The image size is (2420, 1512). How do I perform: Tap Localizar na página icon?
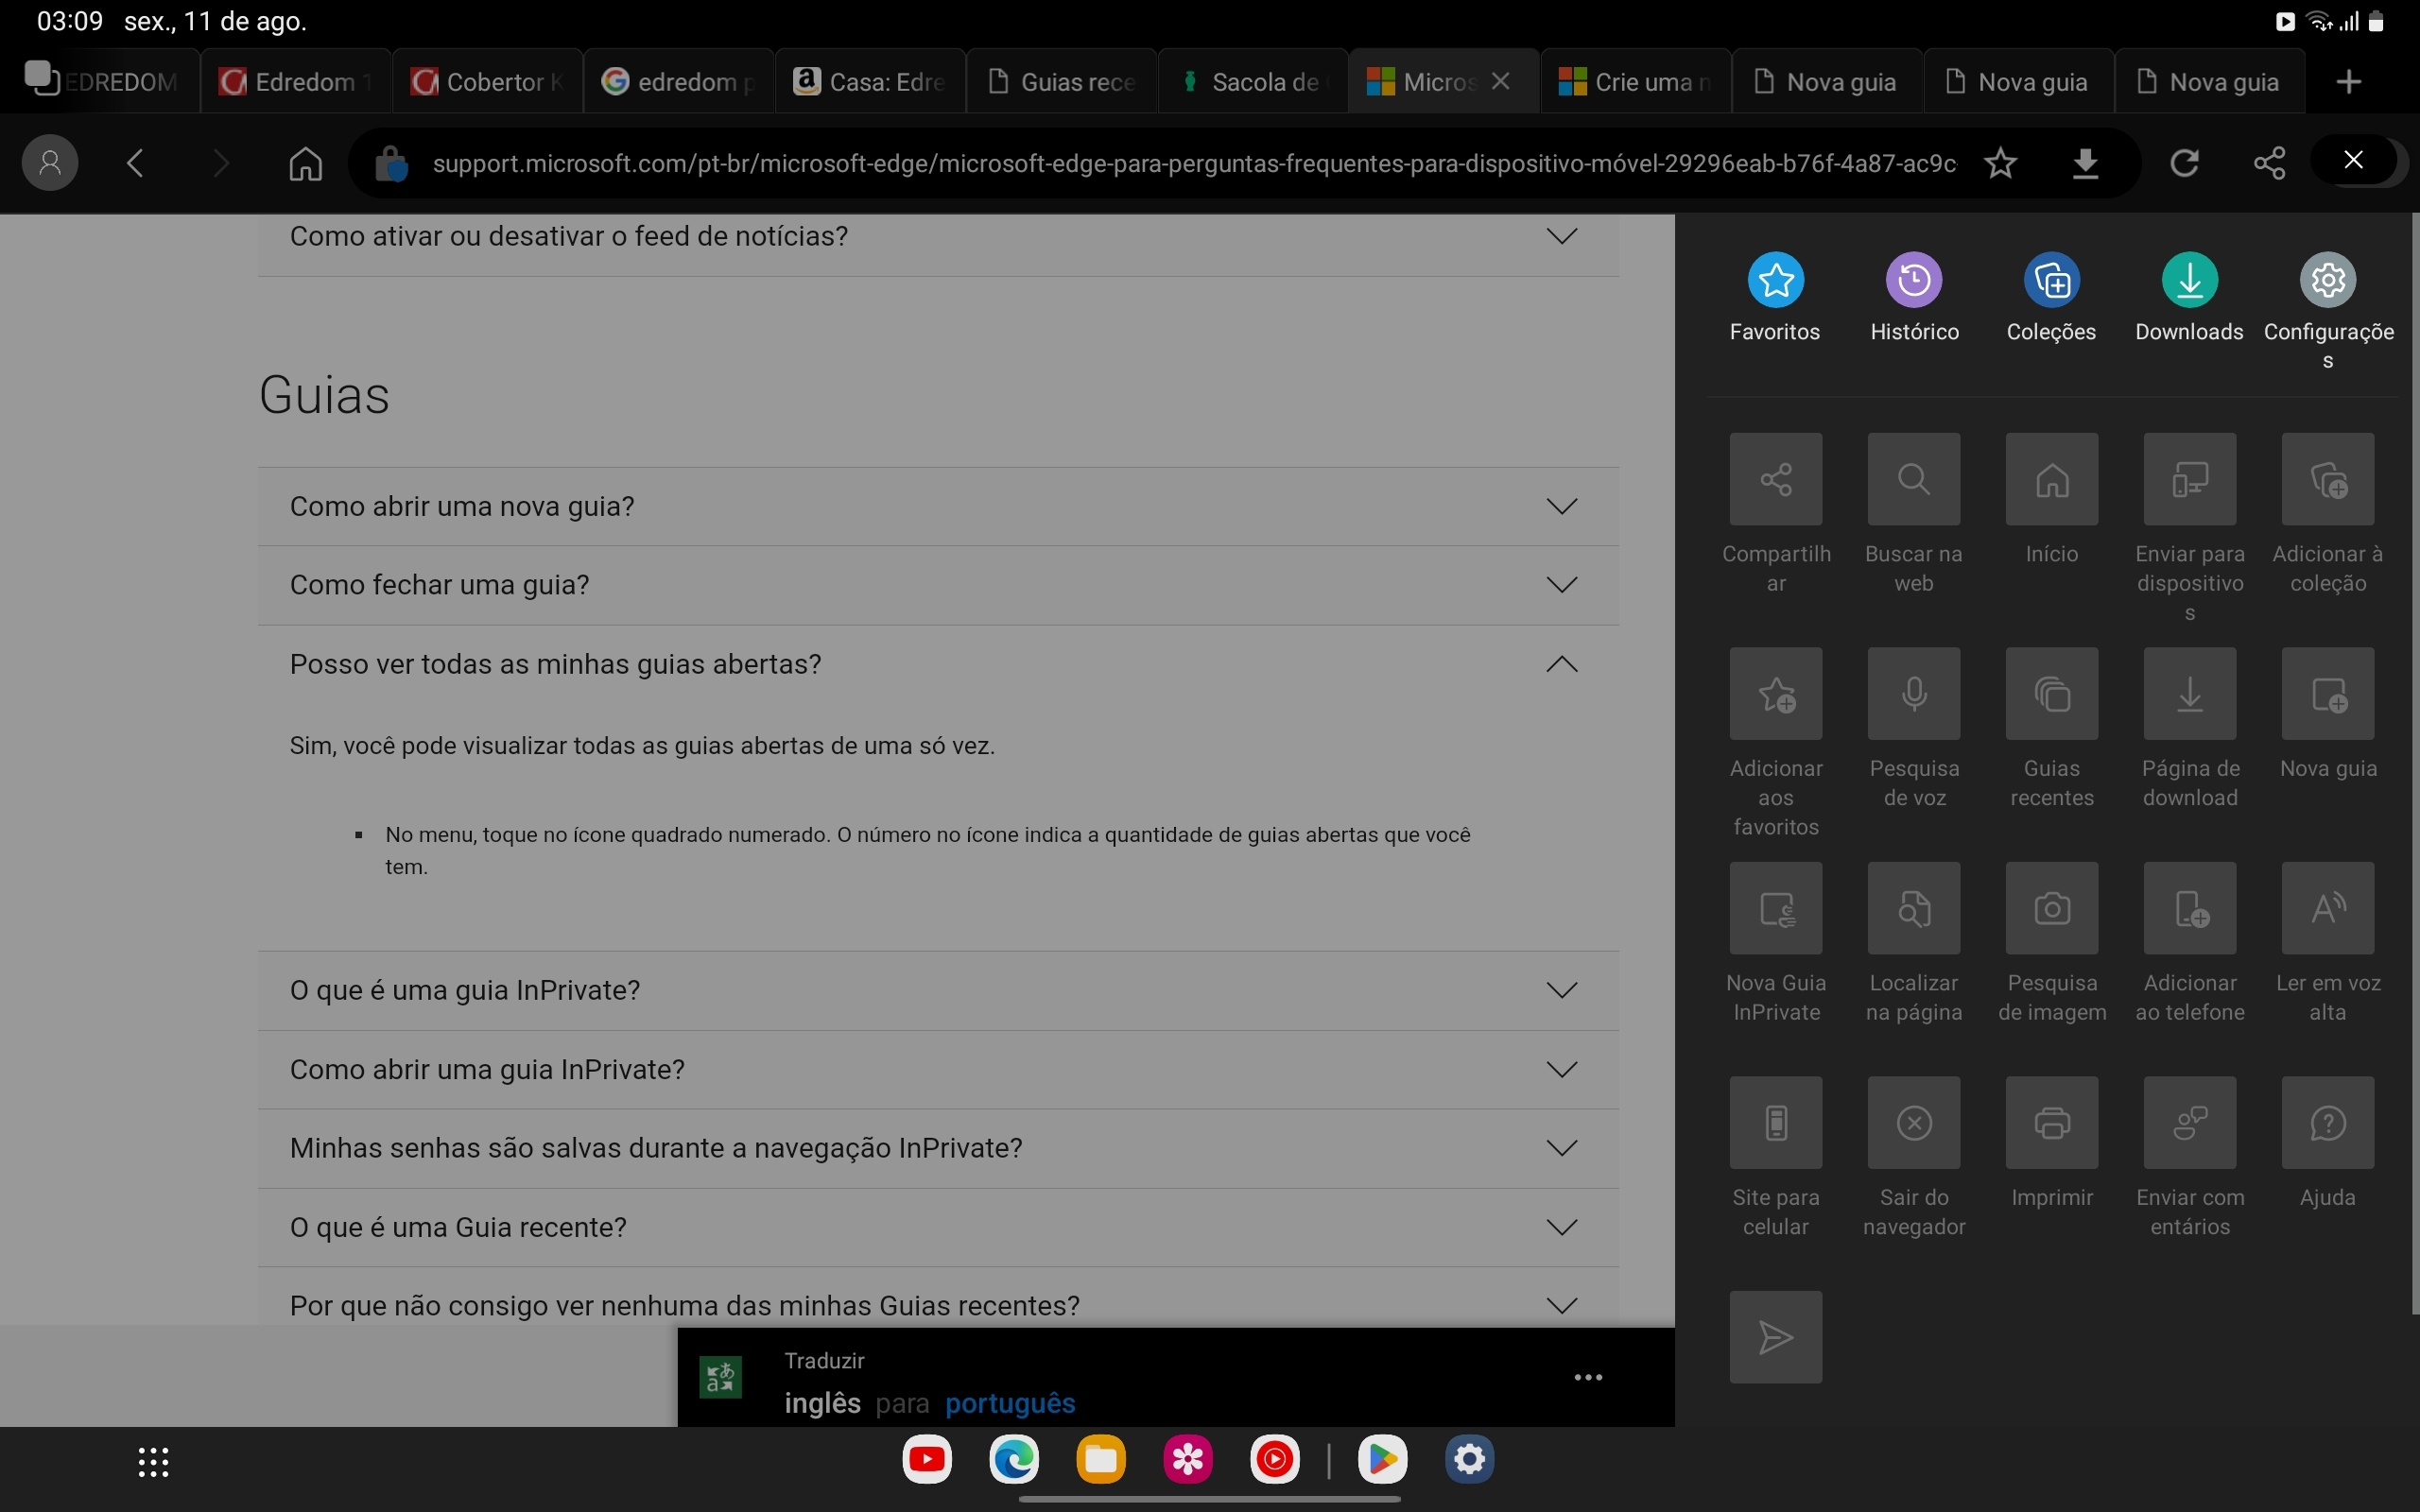coord(1913,908)
